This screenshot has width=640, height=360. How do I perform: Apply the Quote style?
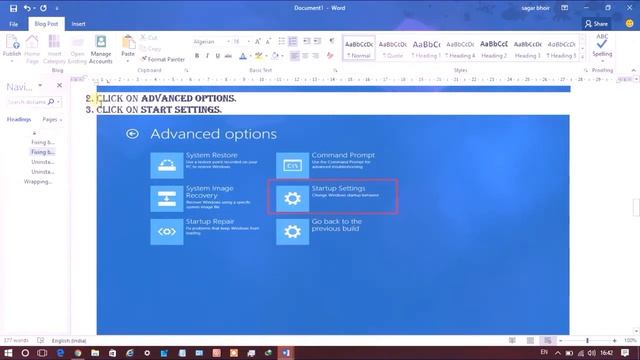392,48
